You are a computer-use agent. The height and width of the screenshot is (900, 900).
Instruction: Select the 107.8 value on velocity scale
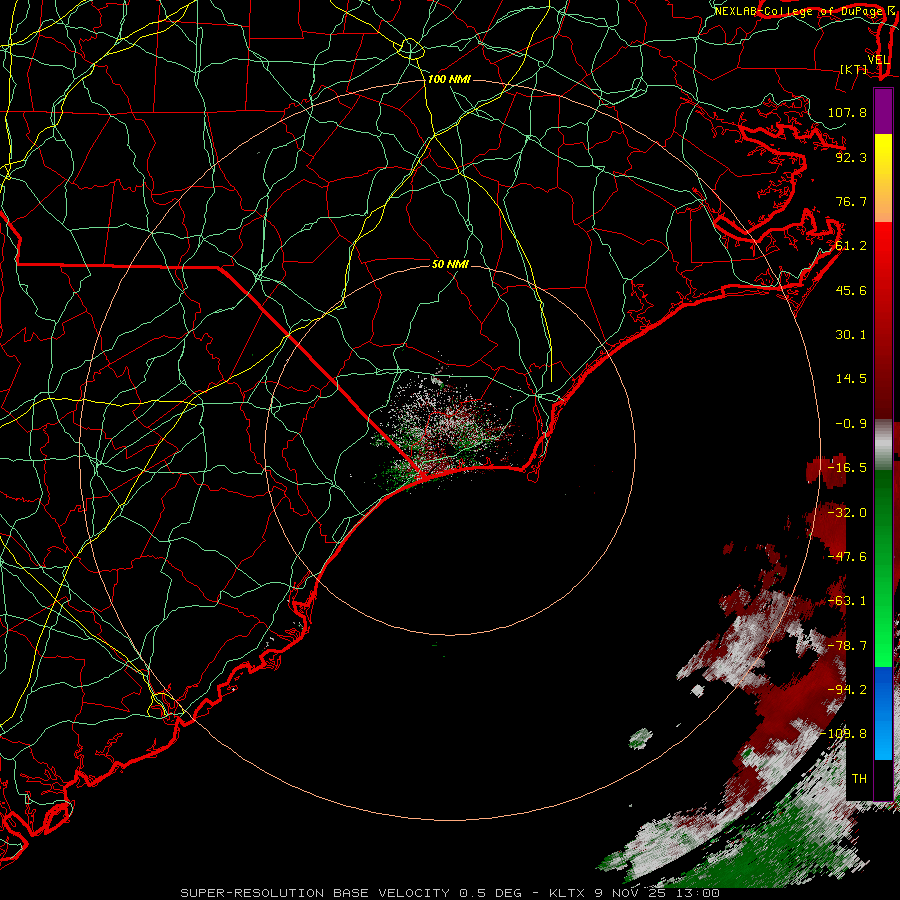click(x=847, y=112)
